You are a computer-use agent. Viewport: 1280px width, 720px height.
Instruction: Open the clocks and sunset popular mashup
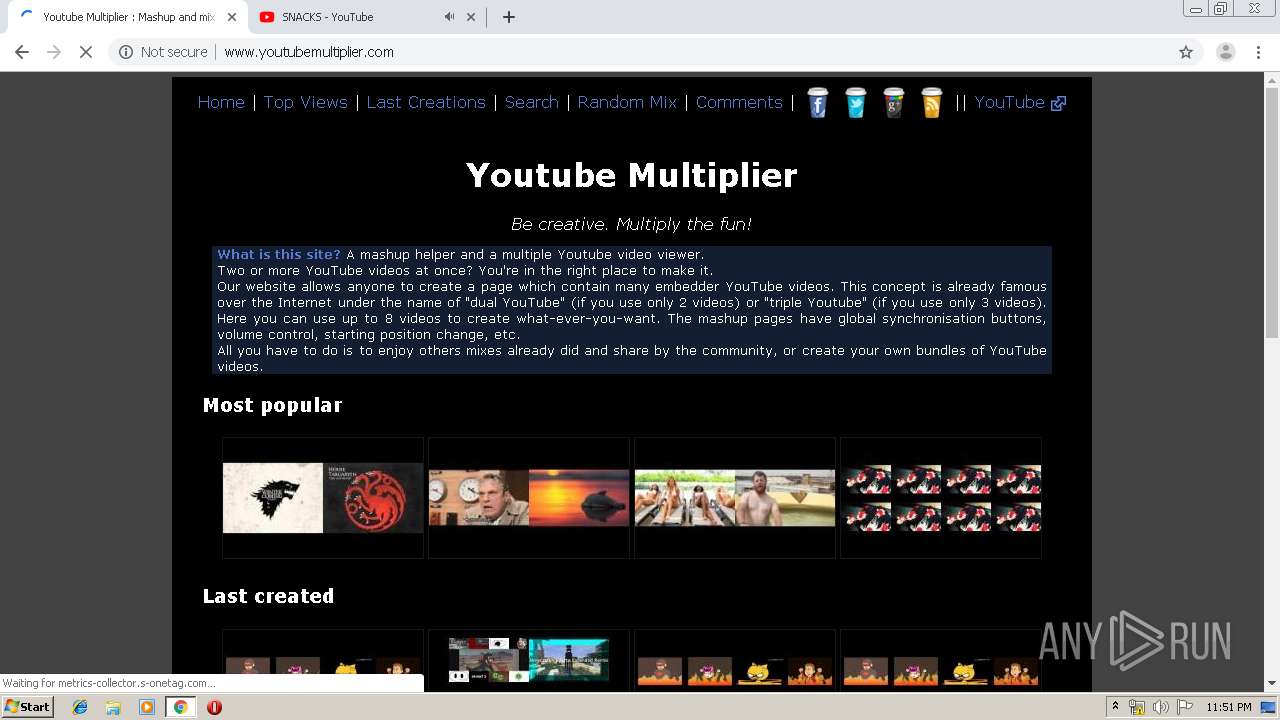tap(529, 498)
